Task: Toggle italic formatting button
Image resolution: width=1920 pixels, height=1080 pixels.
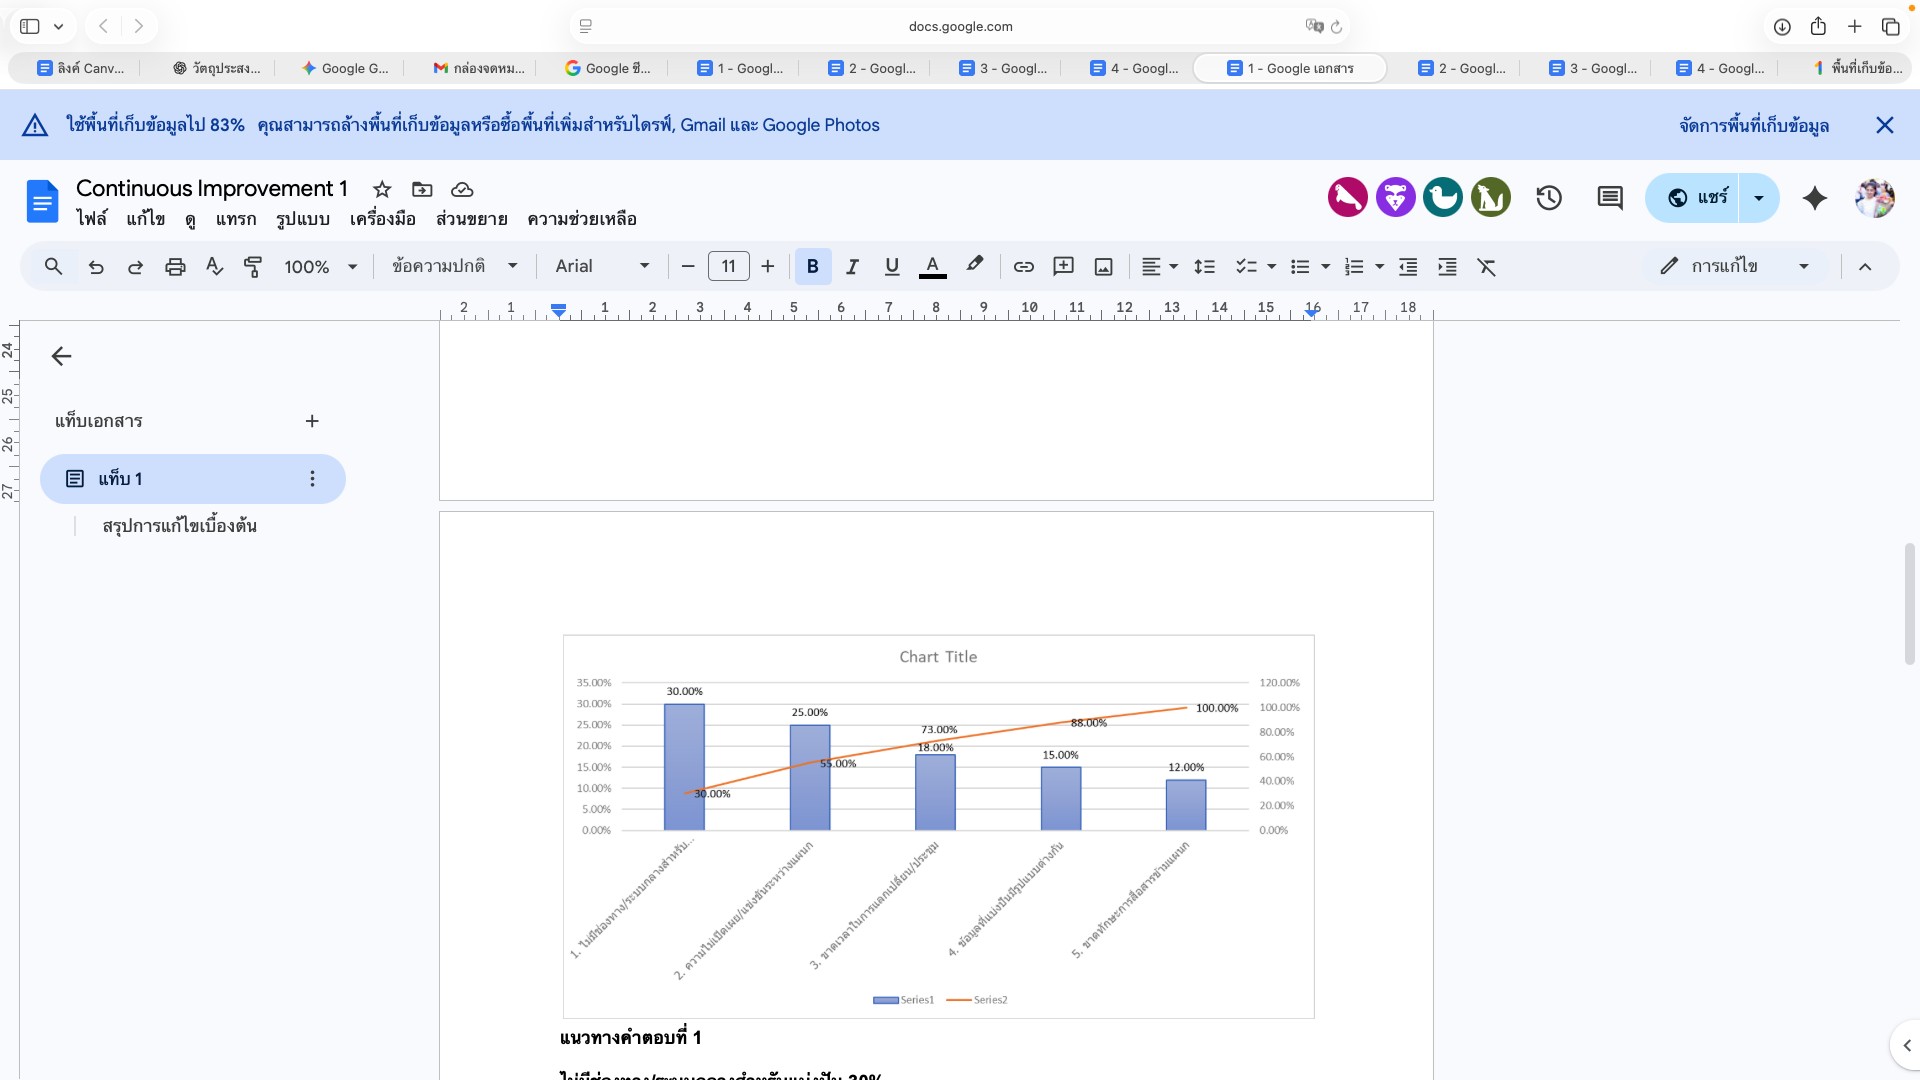Action: (852, 267)
